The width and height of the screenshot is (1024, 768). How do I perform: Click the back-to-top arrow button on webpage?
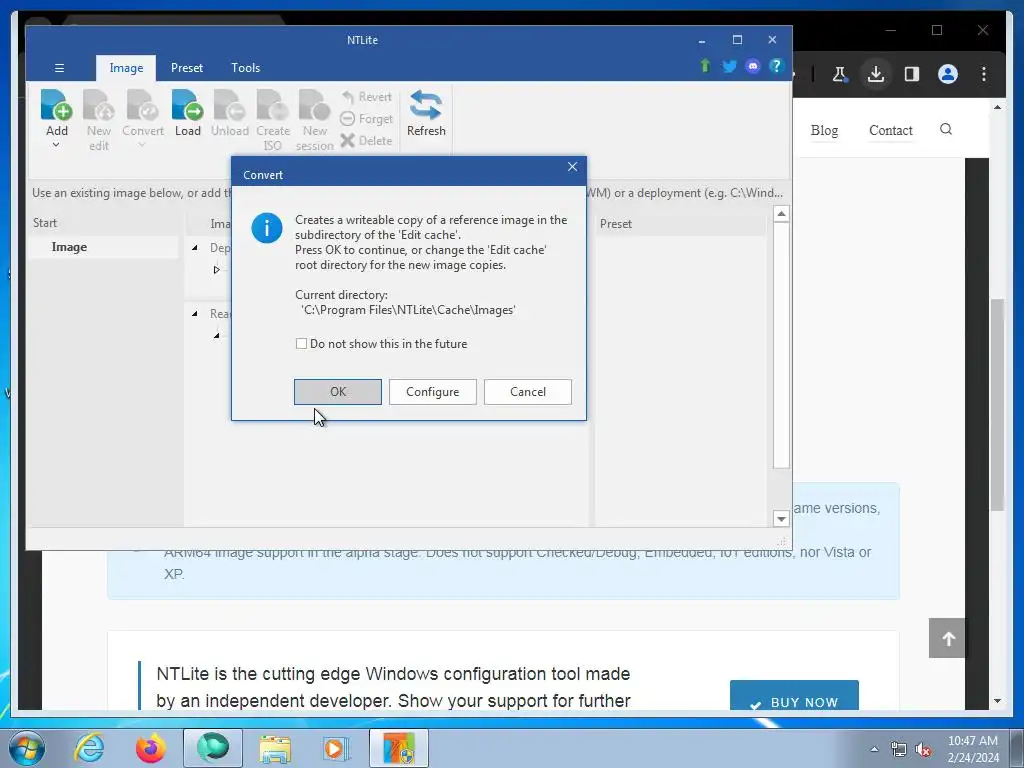(948, 638)
